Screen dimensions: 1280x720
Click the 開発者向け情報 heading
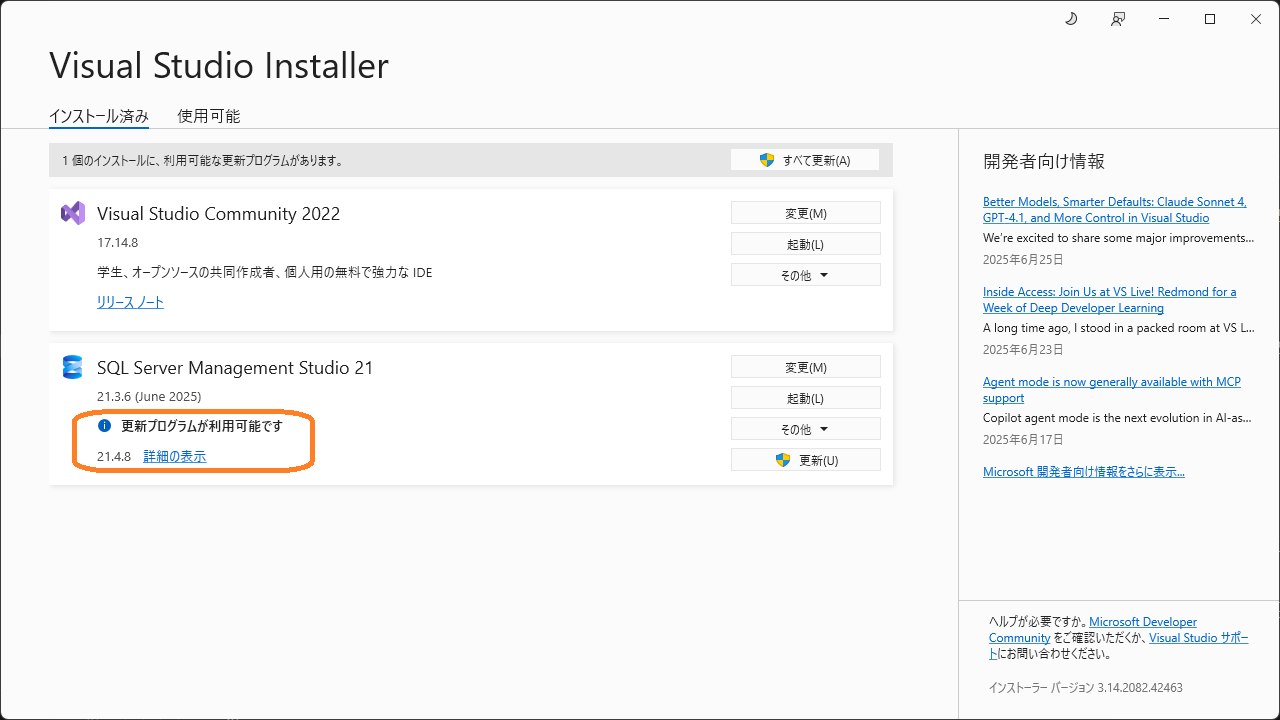point(1044,161)
